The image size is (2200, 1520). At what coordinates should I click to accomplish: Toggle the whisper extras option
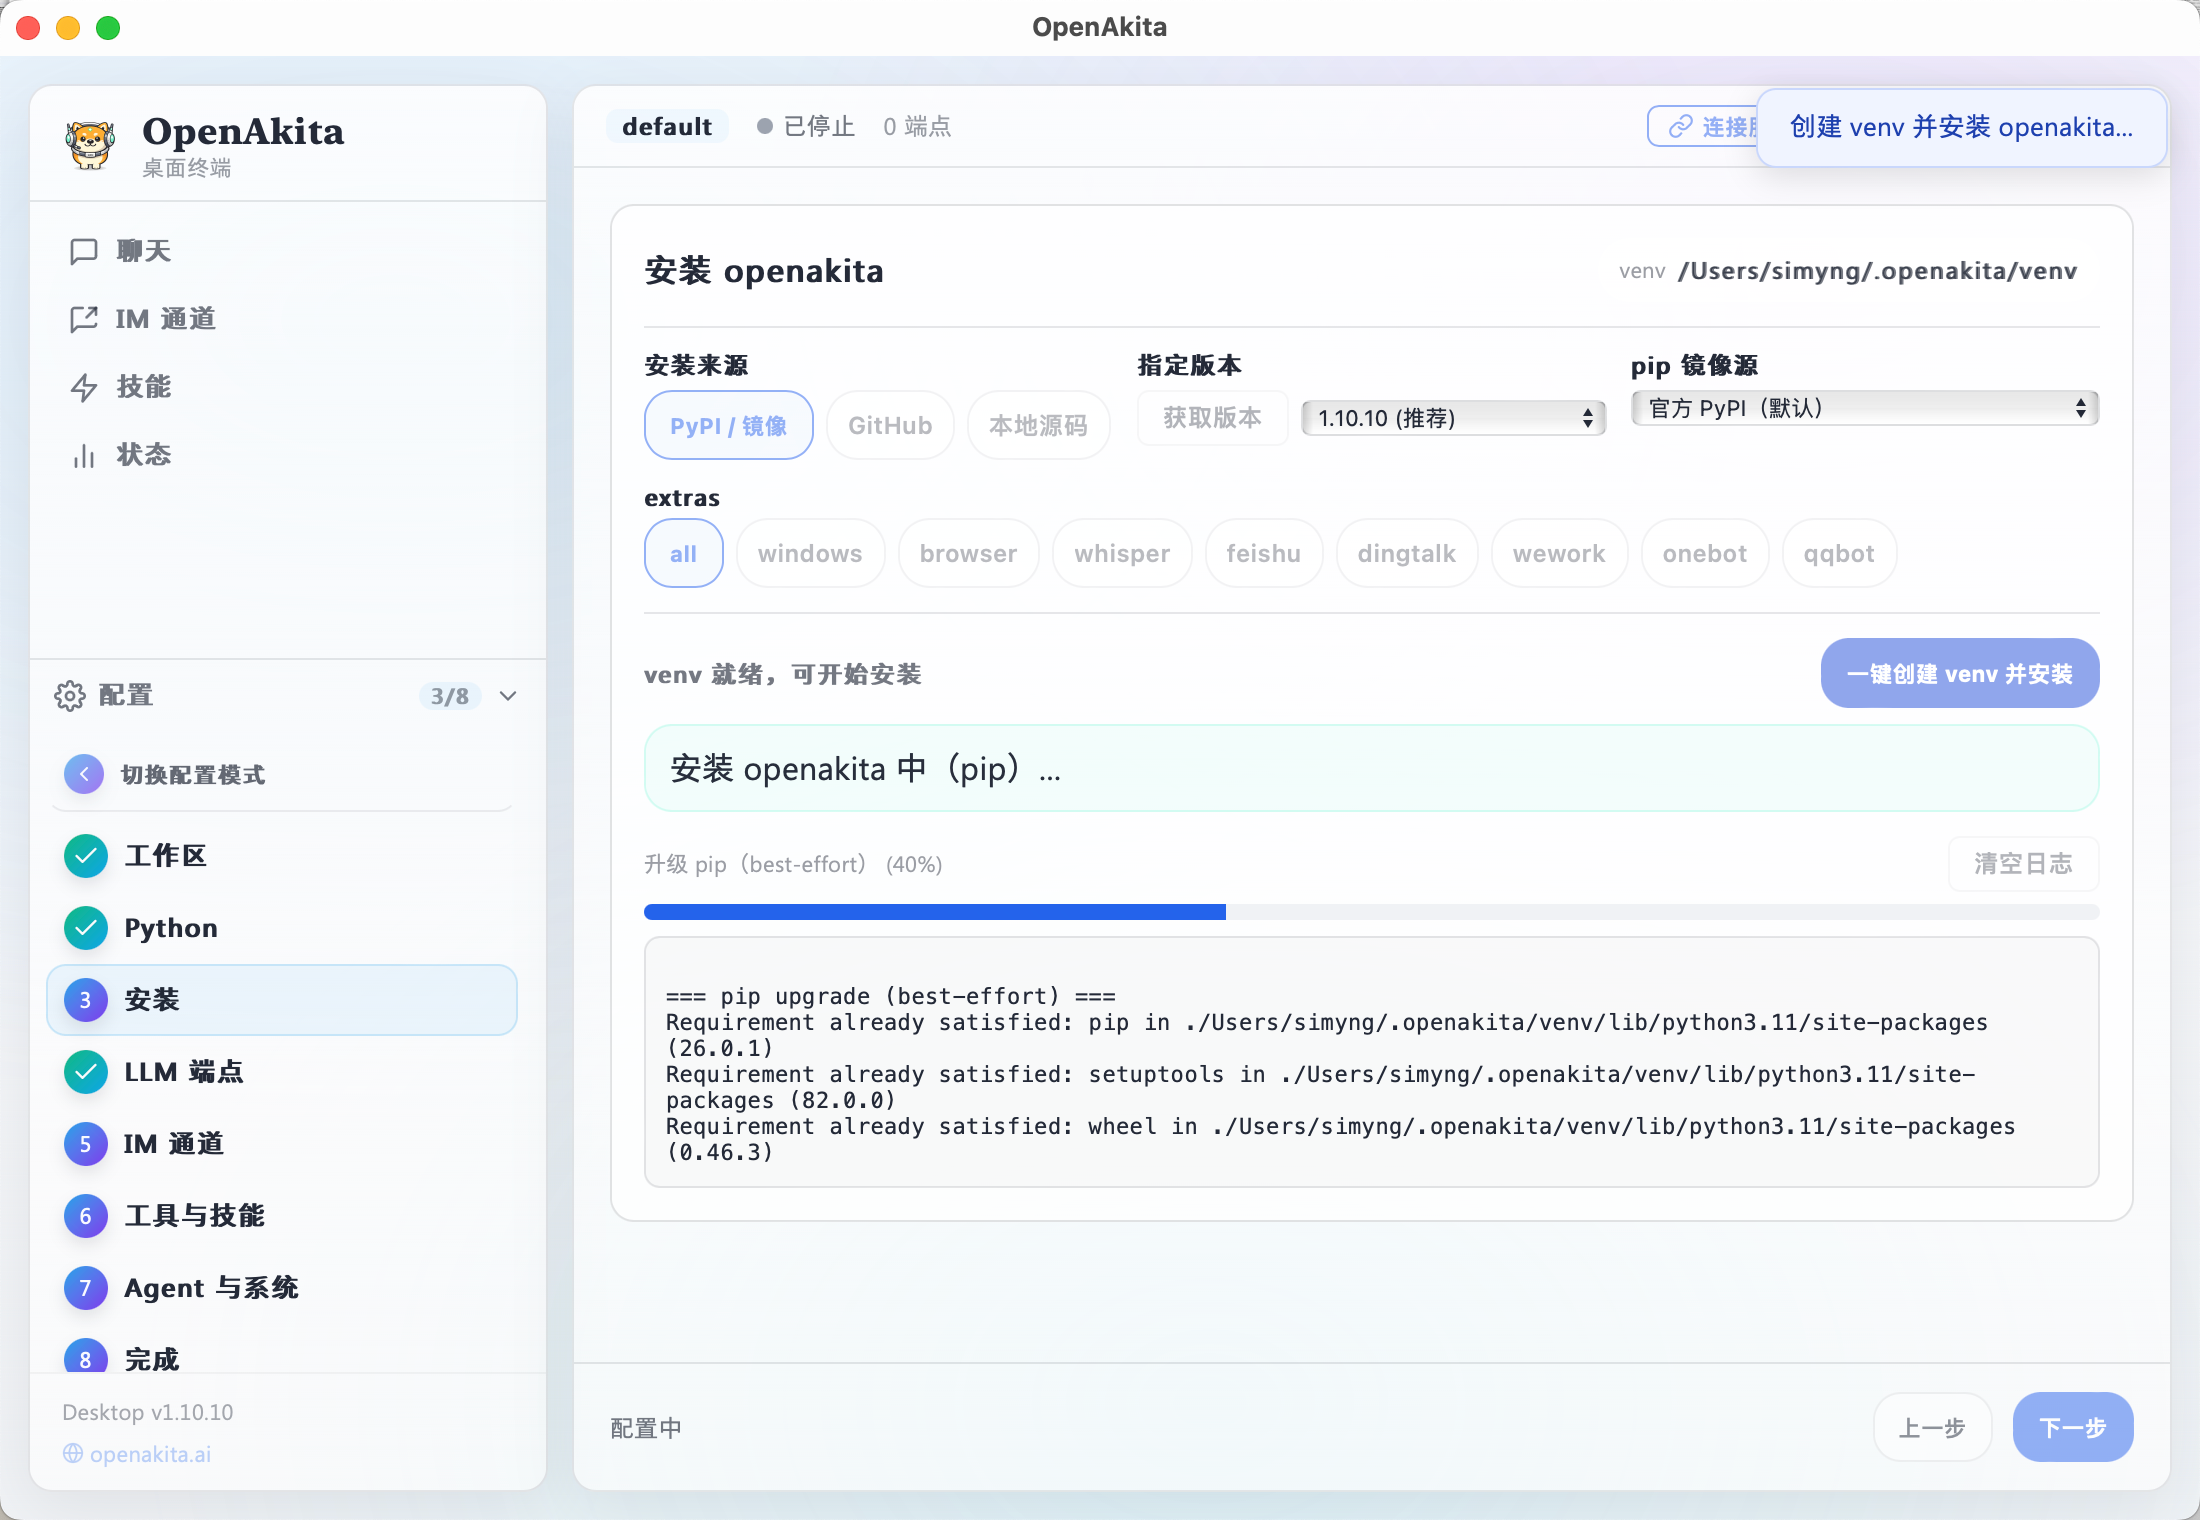click(1121, 554)
